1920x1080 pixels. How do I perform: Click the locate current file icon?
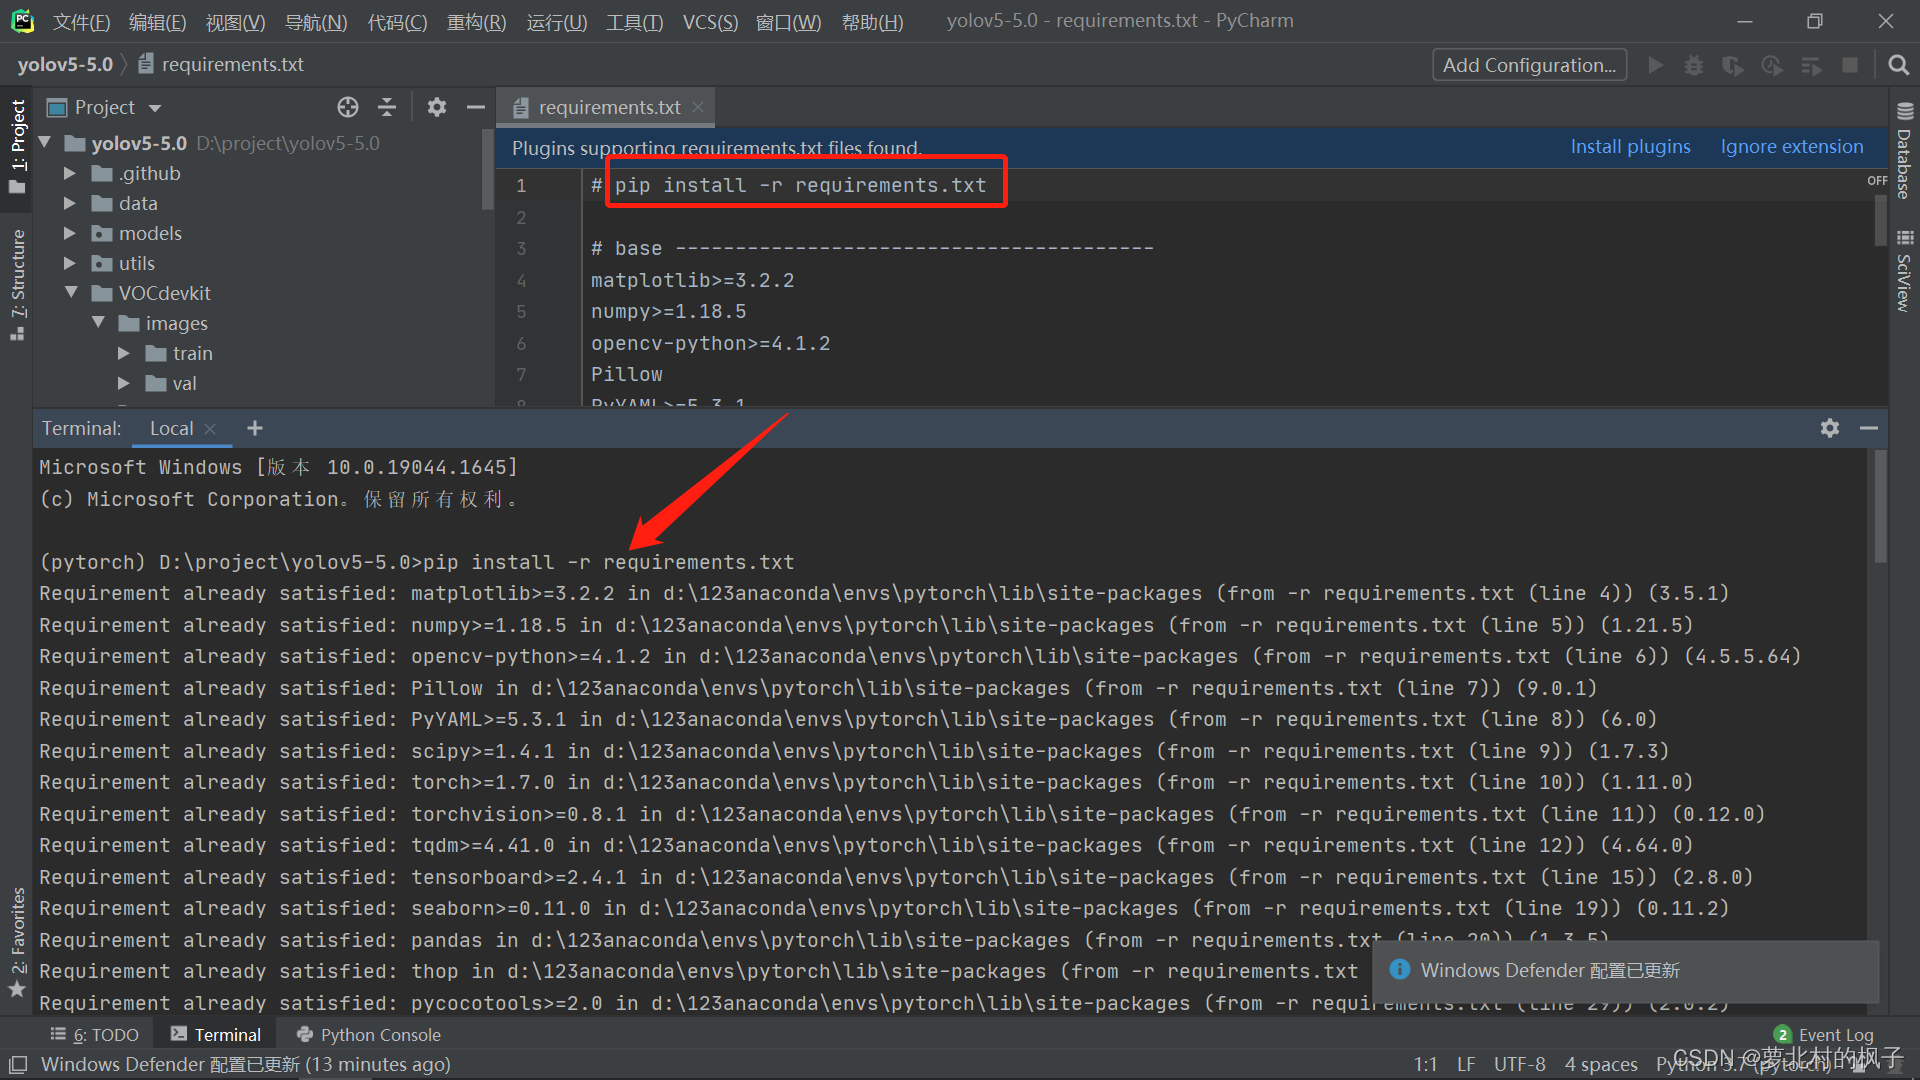[x=348, y=107]
